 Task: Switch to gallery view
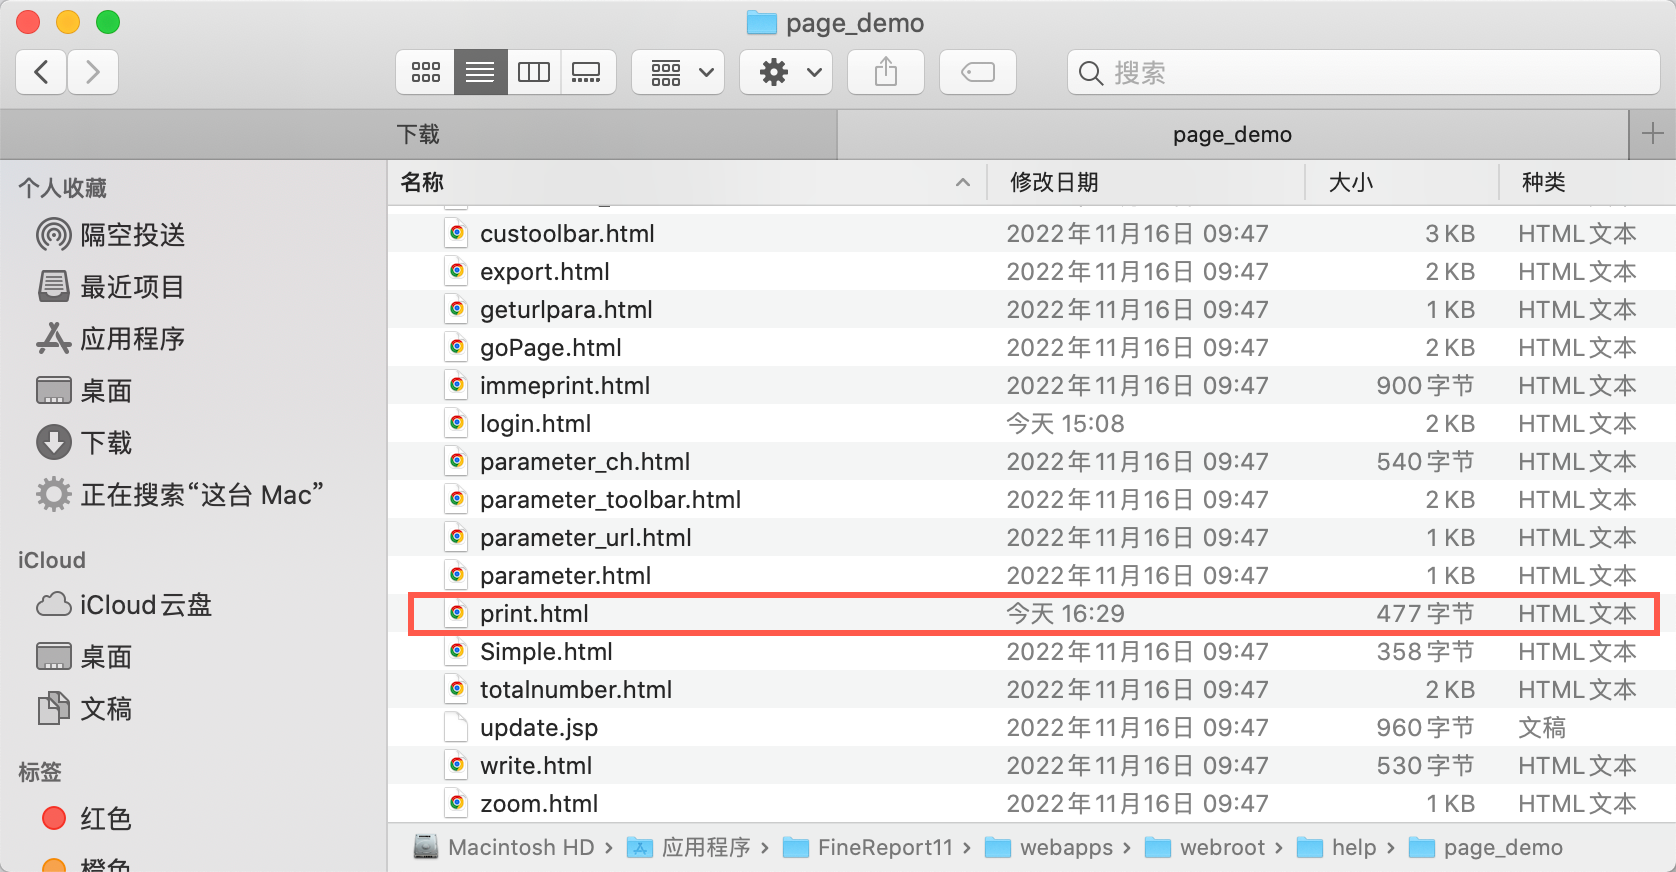click(x=587, y=72)
